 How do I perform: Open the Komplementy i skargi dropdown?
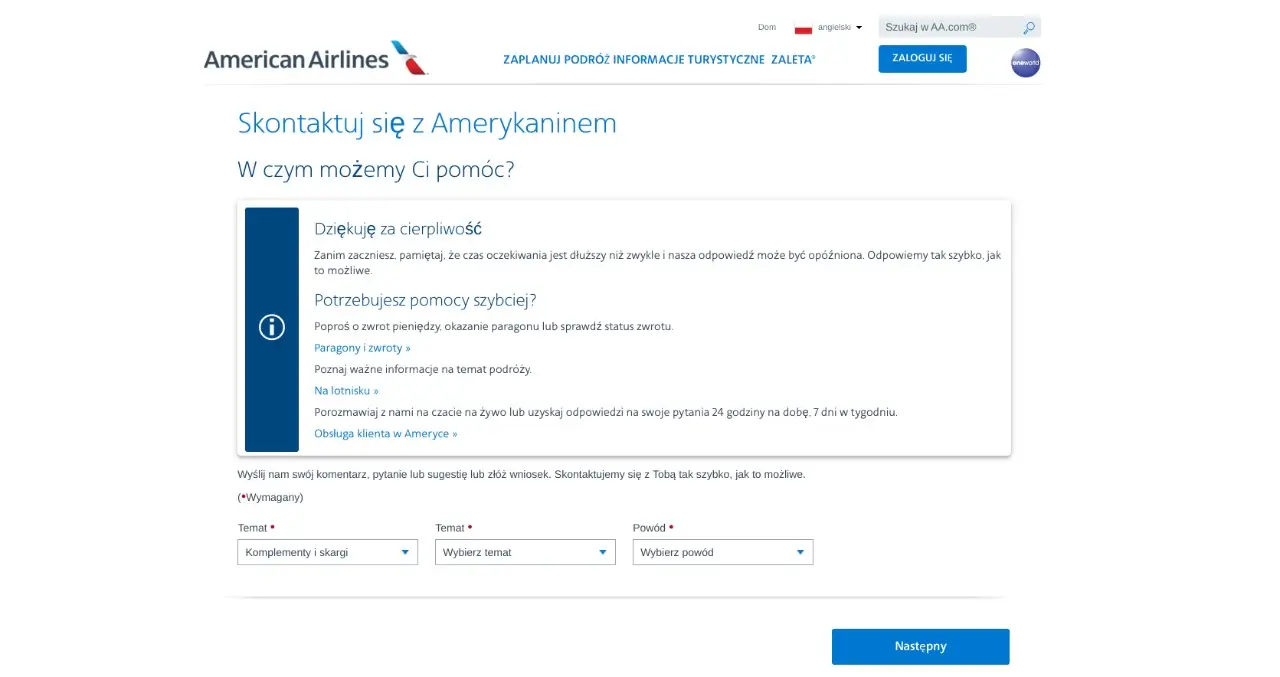(327, 552)
